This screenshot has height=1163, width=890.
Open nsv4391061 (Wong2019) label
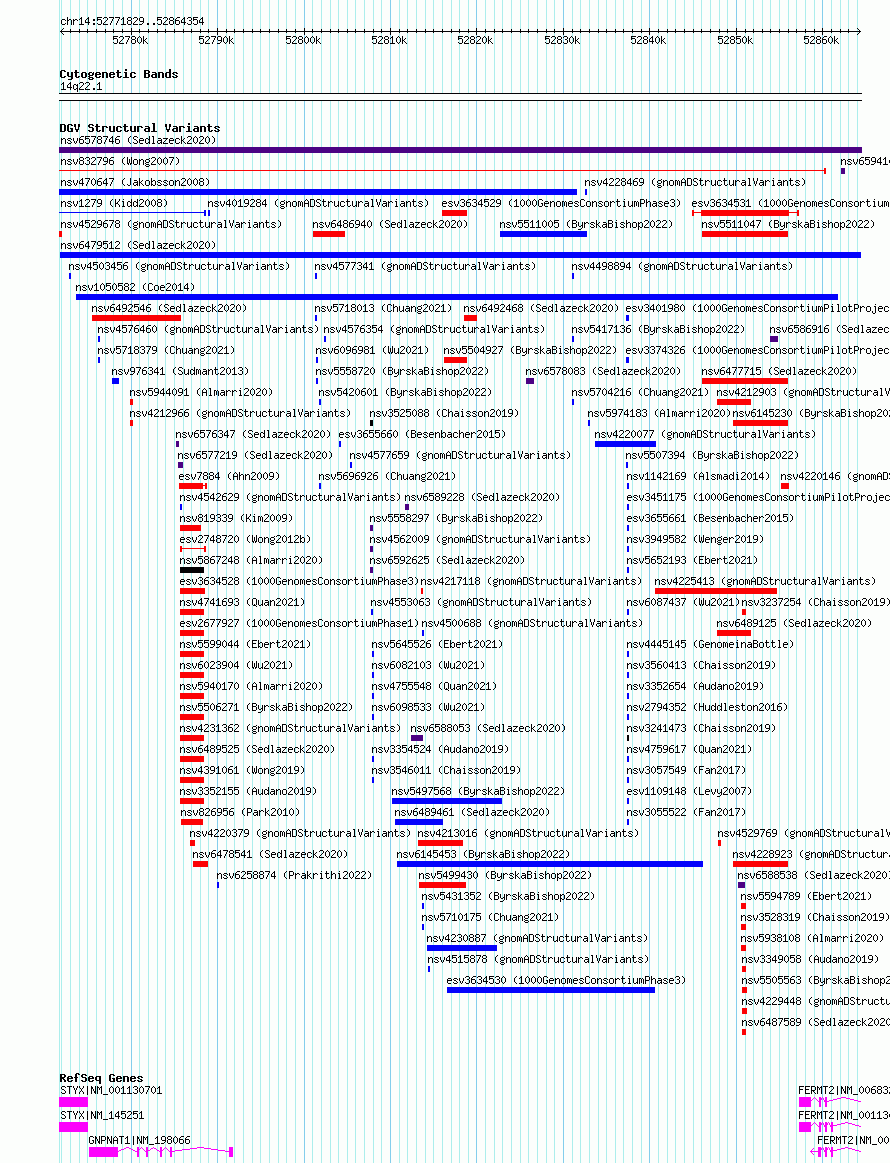(x=243, y=770)
